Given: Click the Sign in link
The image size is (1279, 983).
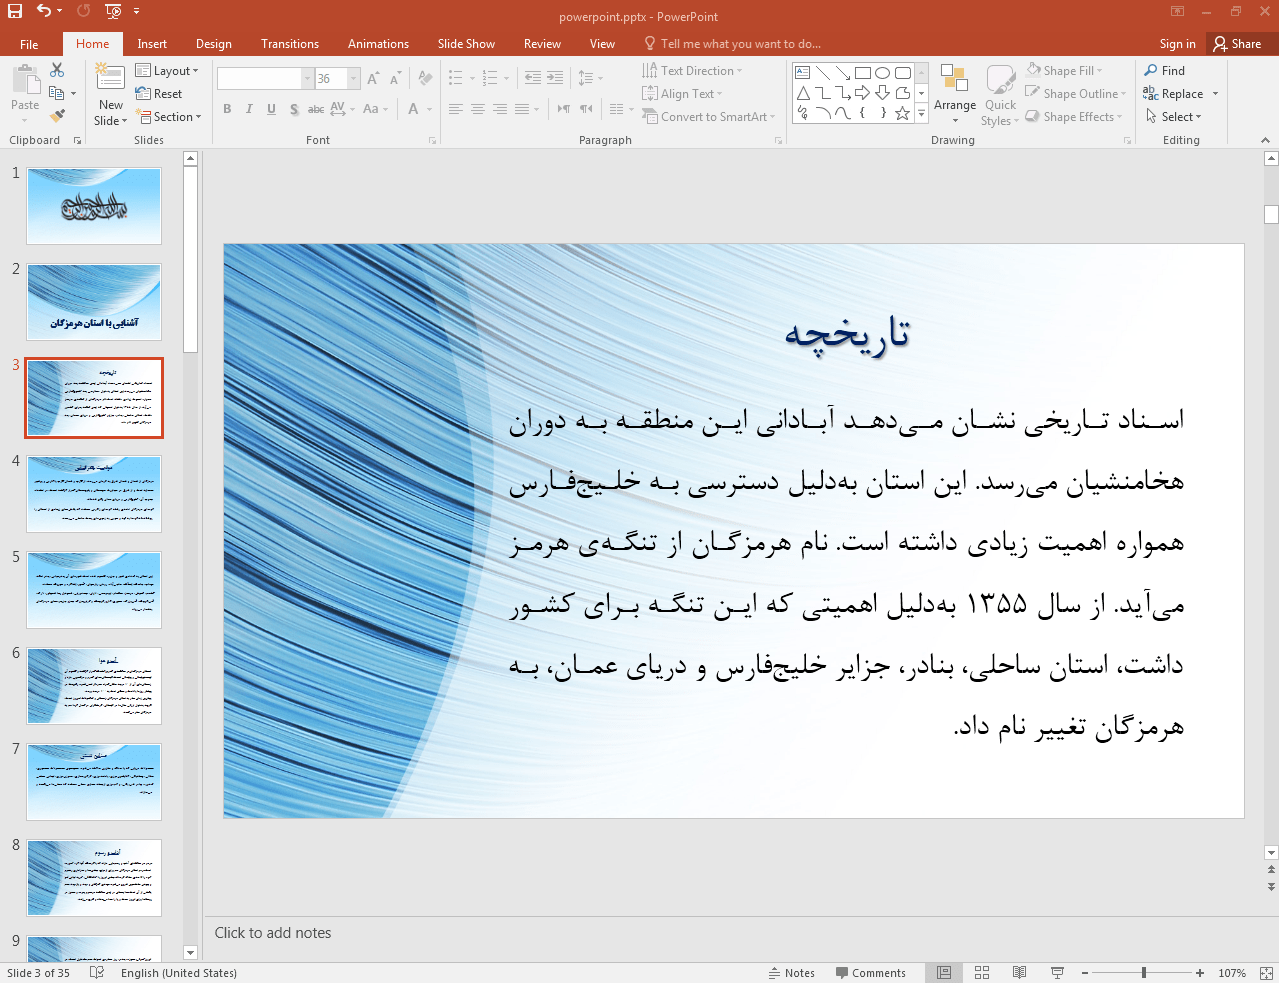Looking at the screenshot, I should coord(1177,44).
